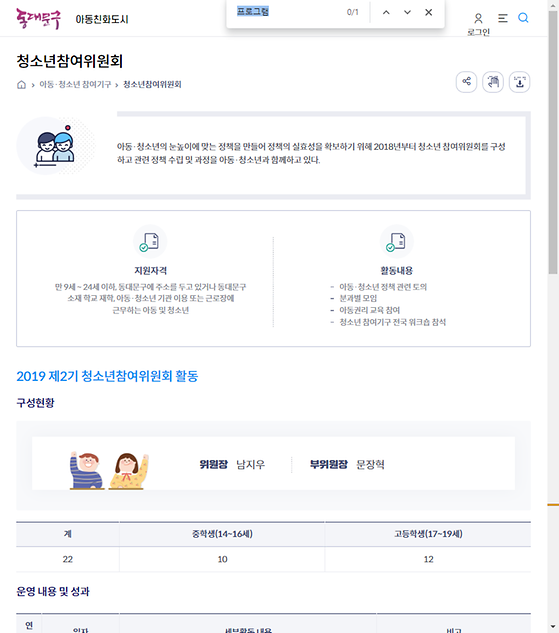559x633 pixels.
Task: Click the print page icon button
Action: click(x=493, y=82)
